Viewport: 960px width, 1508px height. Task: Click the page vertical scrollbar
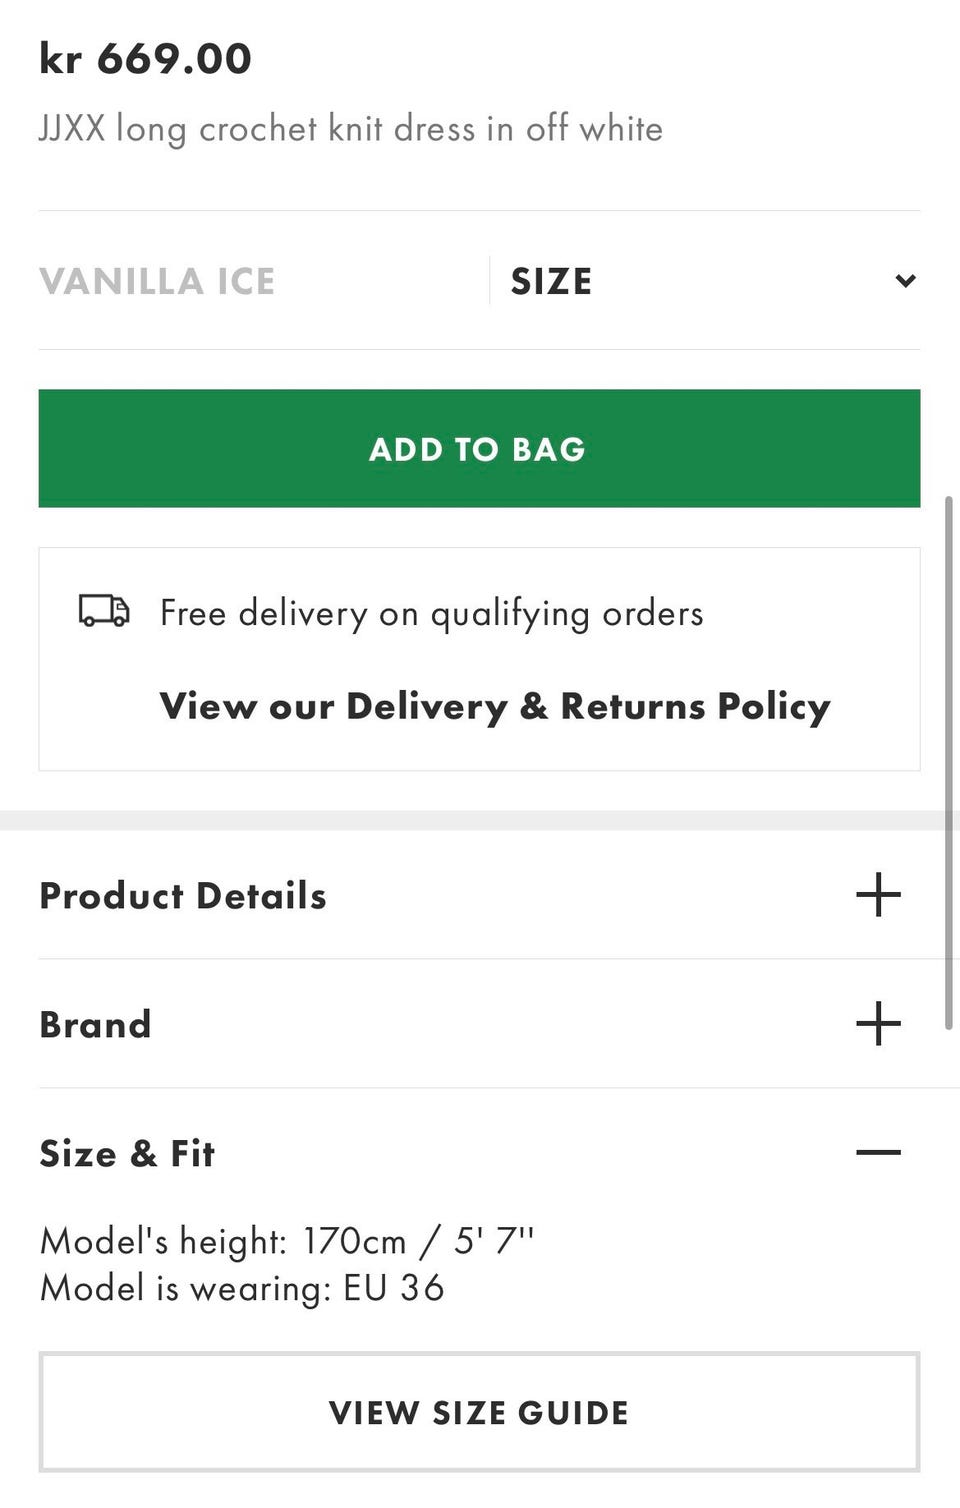[949, 762]
